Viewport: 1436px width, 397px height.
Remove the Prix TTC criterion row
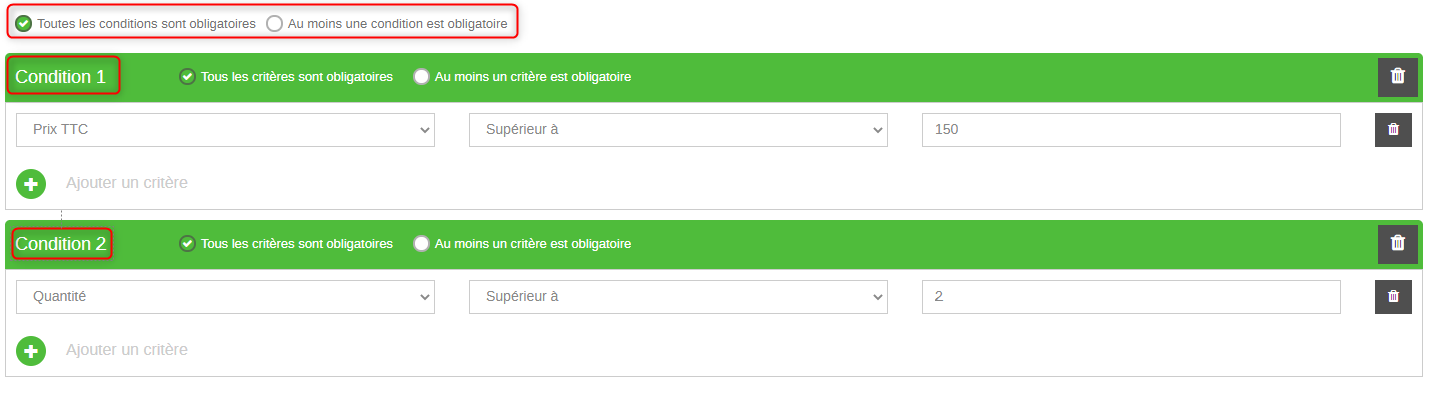click(x=1393, y=129)
